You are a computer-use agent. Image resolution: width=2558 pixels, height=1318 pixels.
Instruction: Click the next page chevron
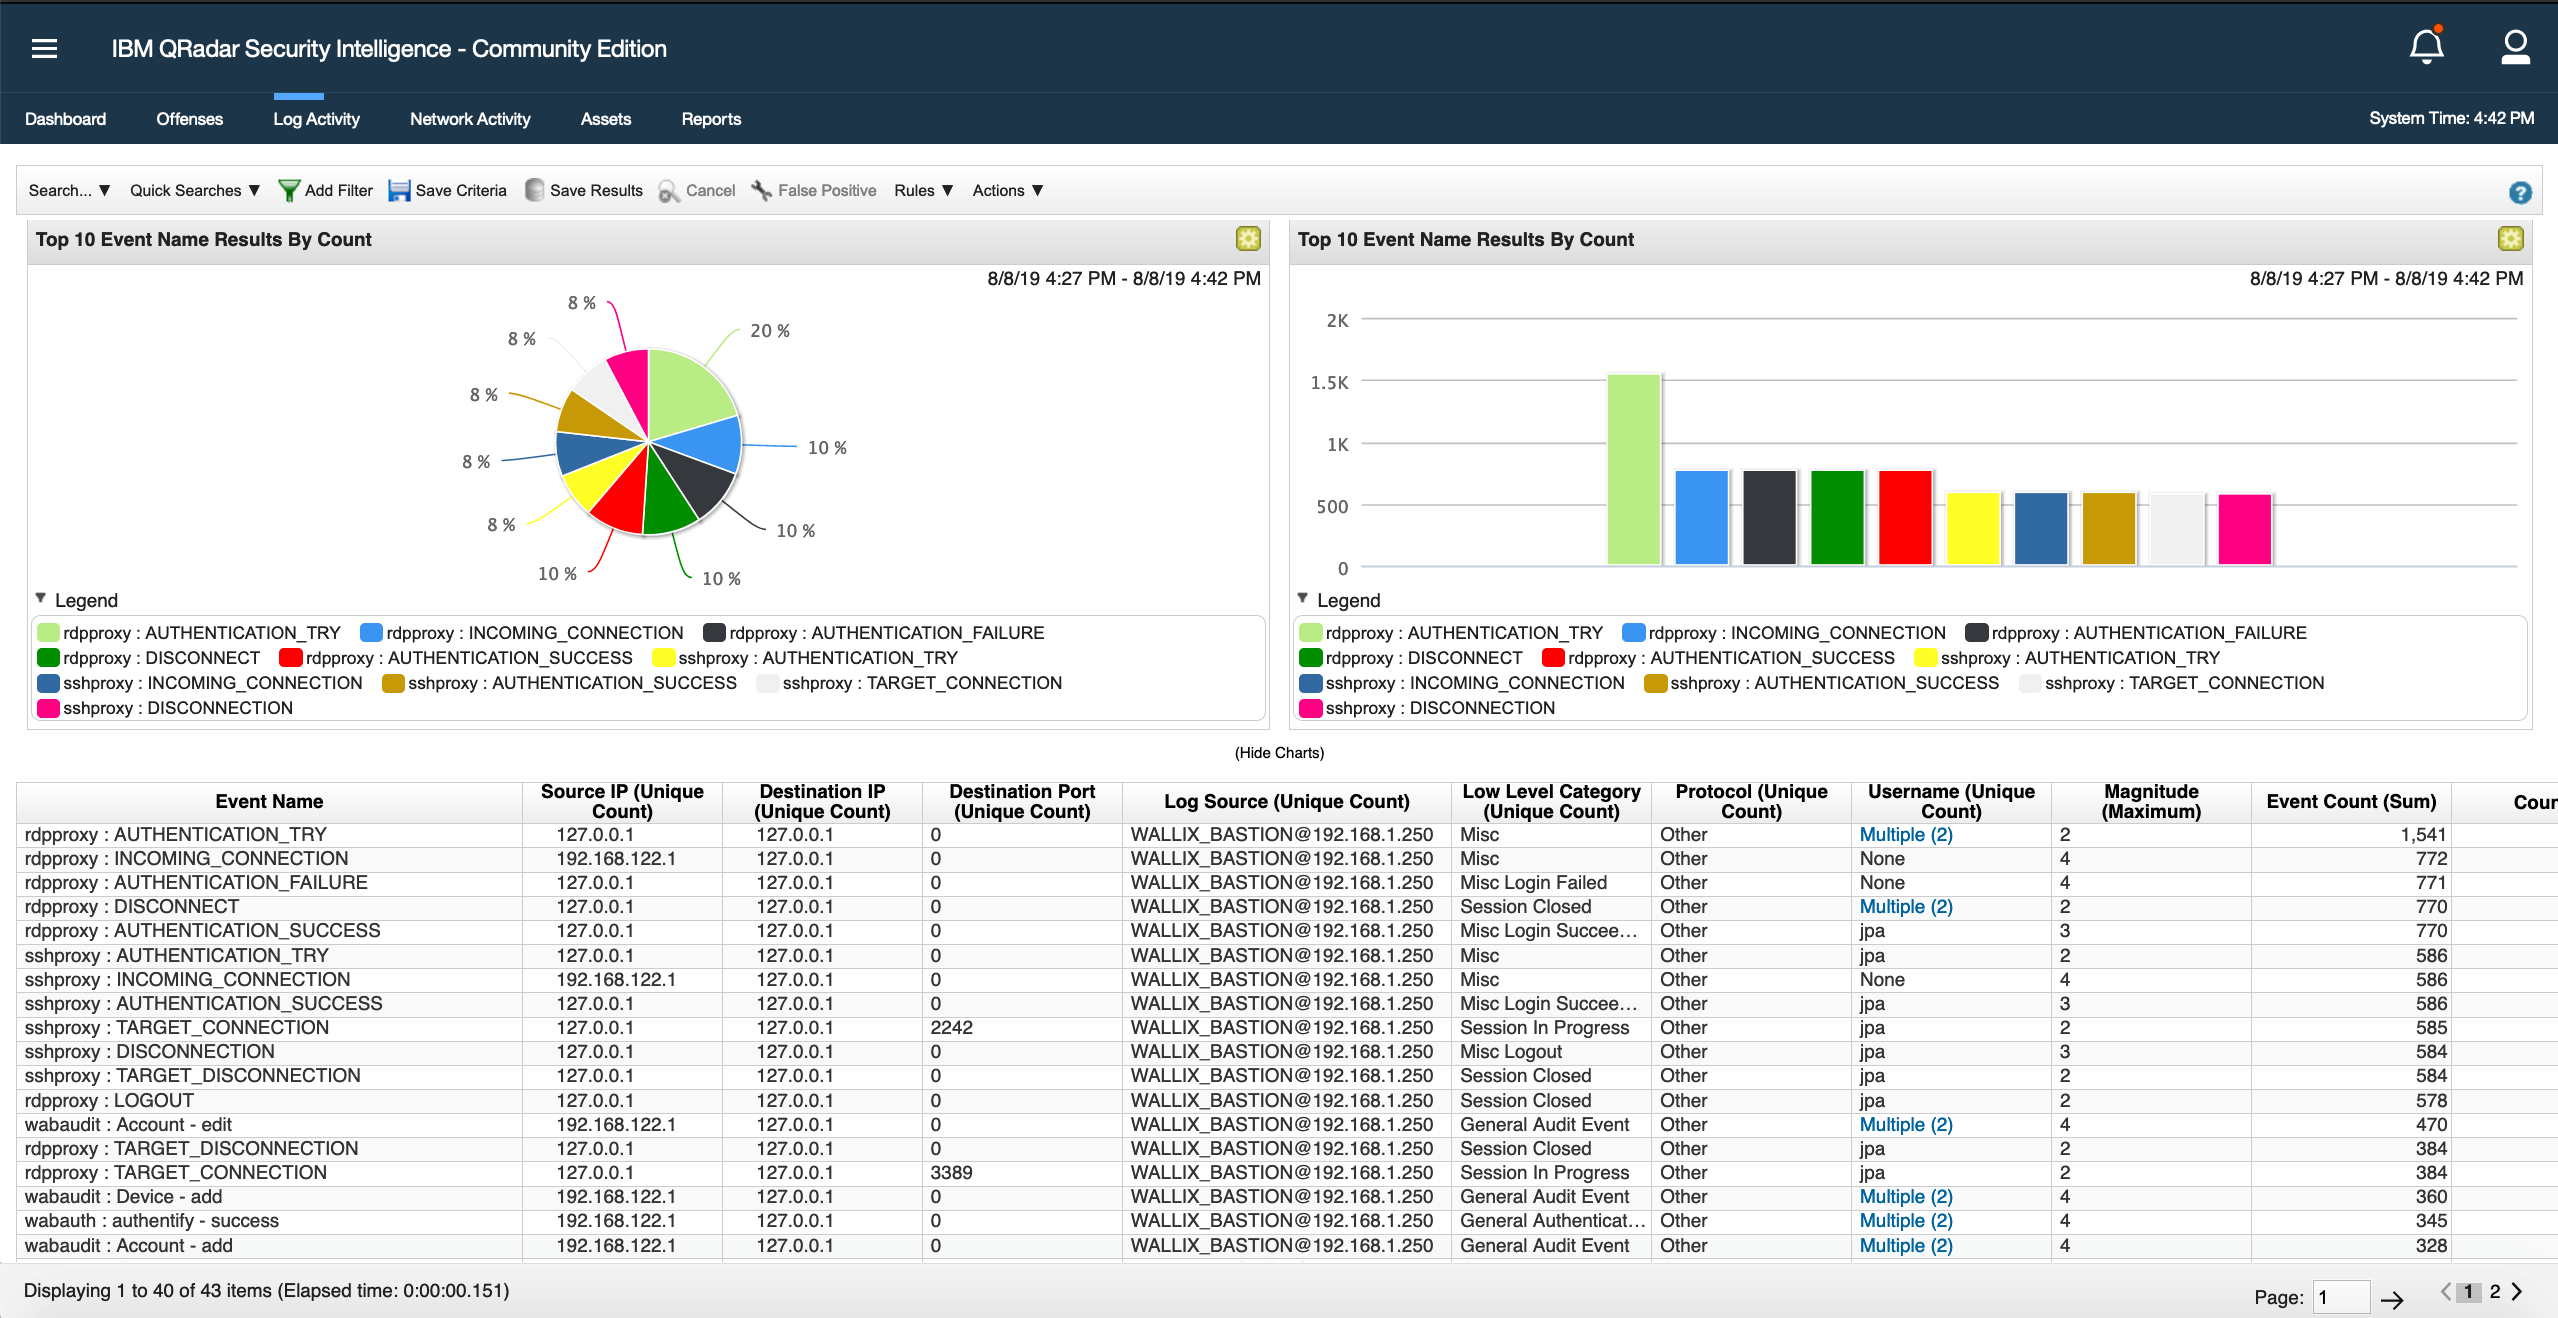pos(2517,1291)
